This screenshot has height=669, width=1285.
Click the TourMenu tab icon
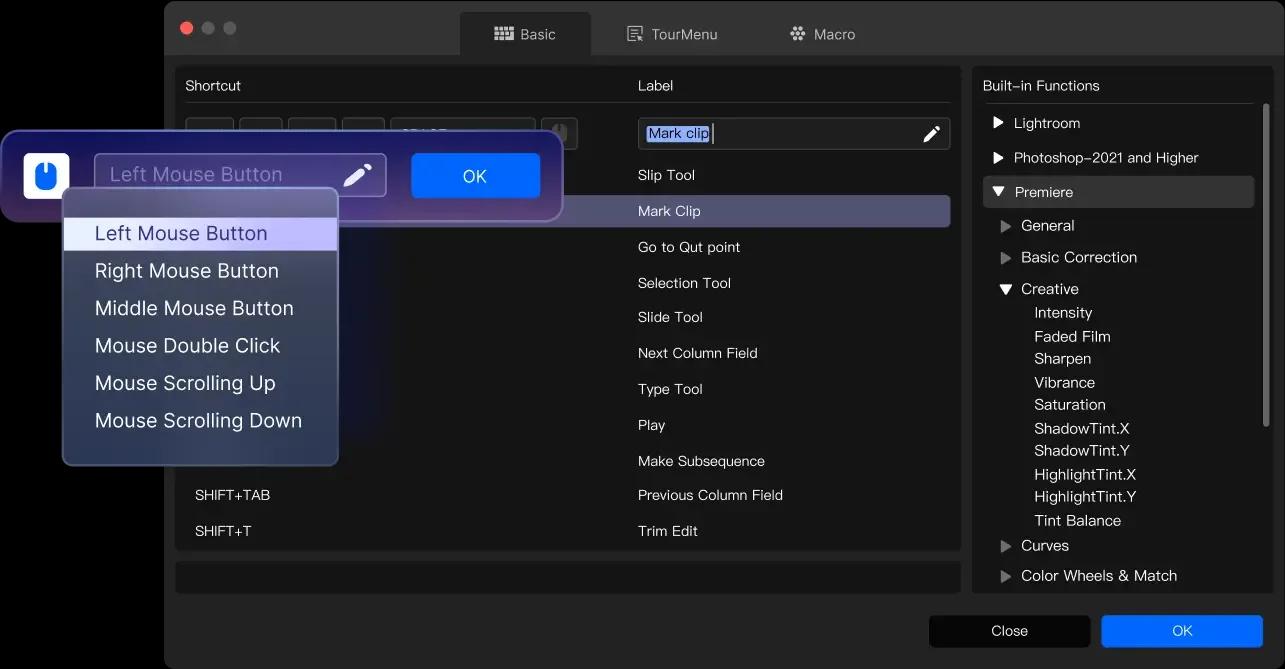634,34
